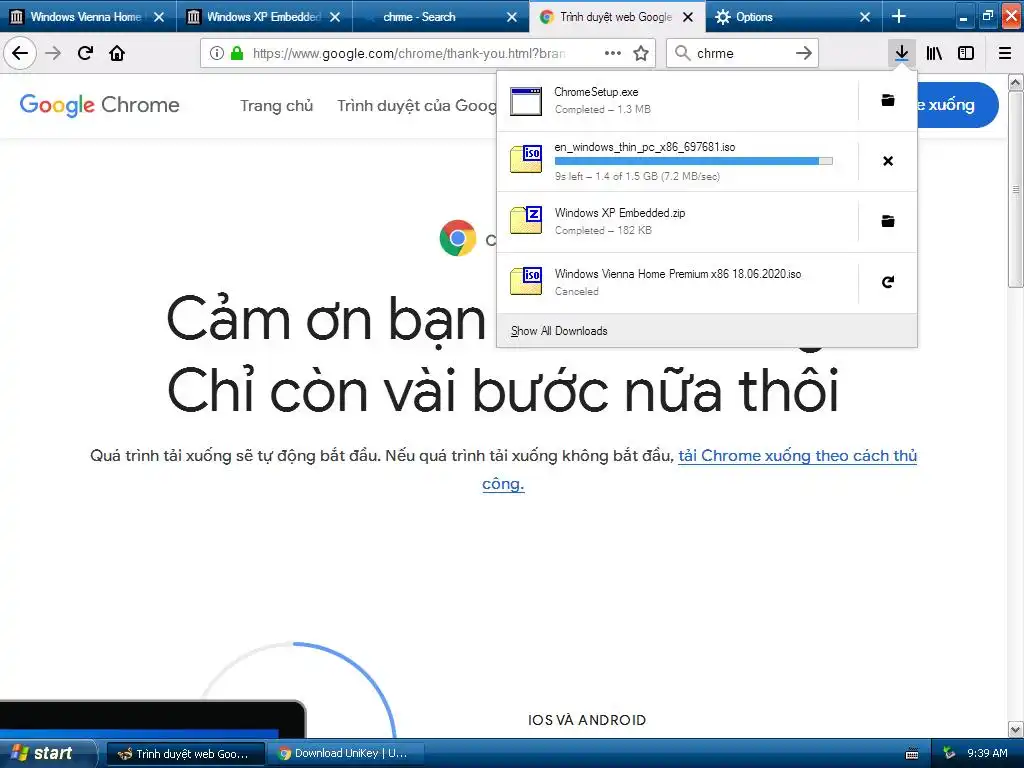Viewport: 1024px width, 768px height.
Task: Open the Library icon
Action: pyautogui.click(x=934, y=53)
